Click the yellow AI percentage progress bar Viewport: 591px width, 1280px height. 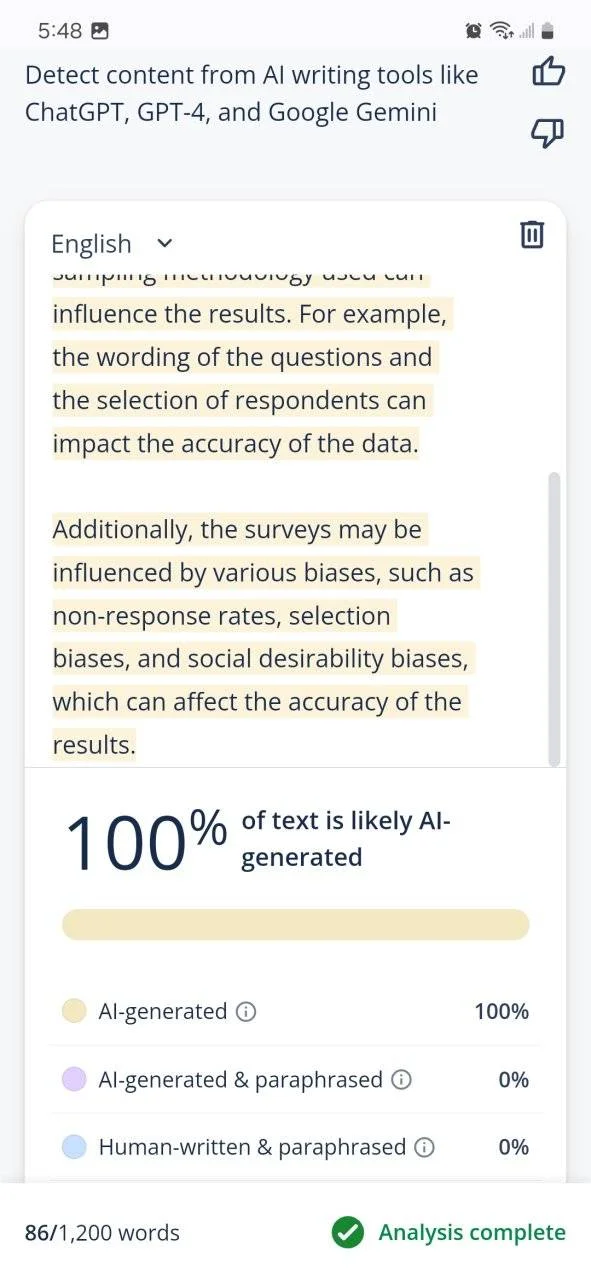(x=295, y=924)
